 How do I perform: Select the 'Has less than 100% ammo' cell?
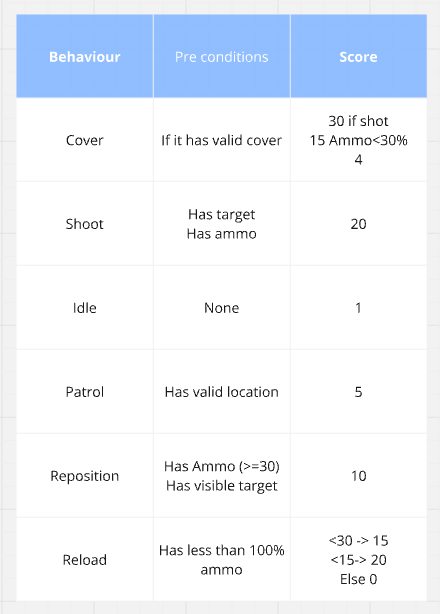222,559
